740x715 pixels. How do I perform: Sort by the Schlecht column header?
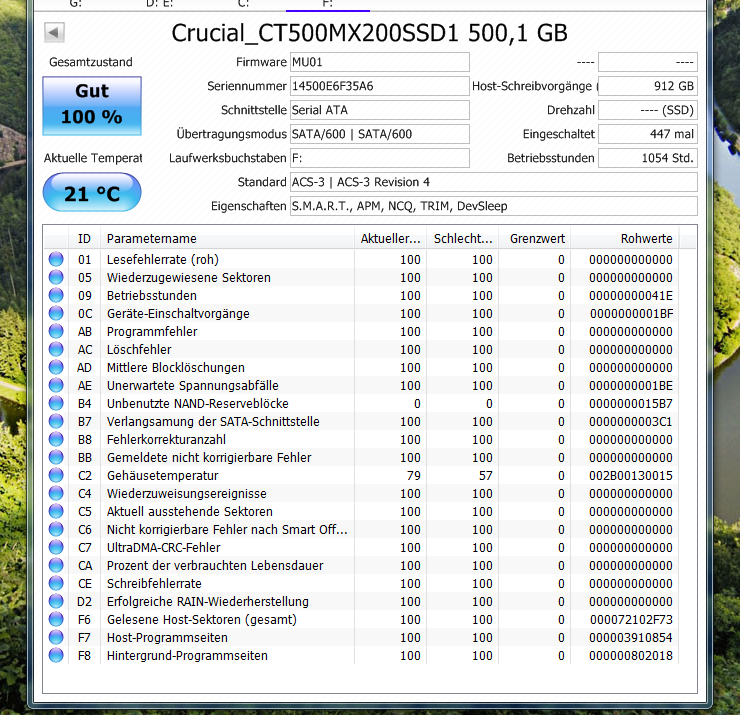462,239
